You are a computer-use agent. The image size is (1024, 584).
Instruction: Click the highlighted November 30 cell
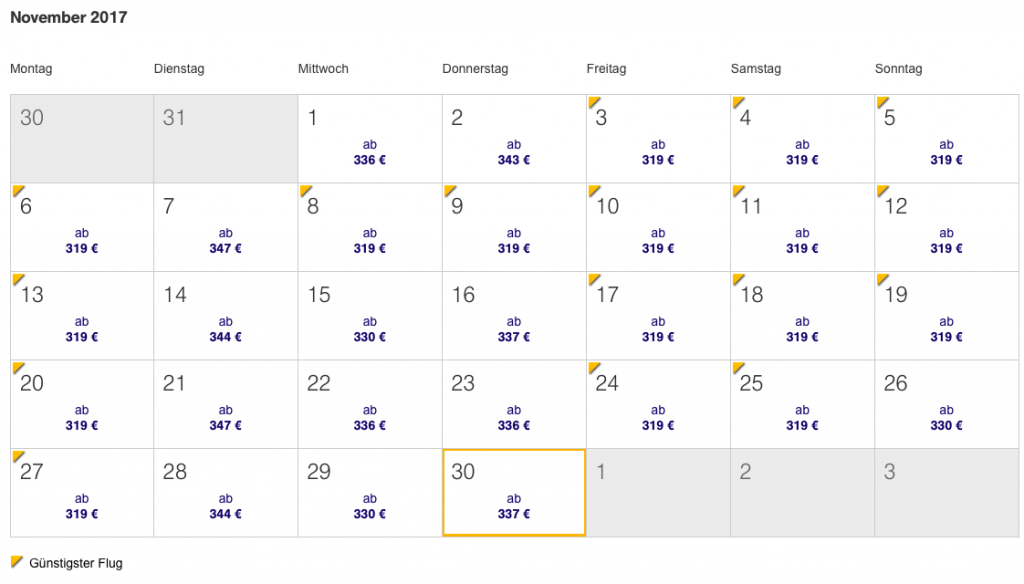click(x=513, y=492)
